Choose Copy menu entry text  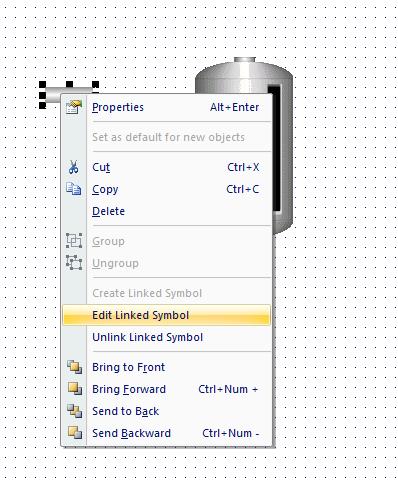[x=105, y=189]
